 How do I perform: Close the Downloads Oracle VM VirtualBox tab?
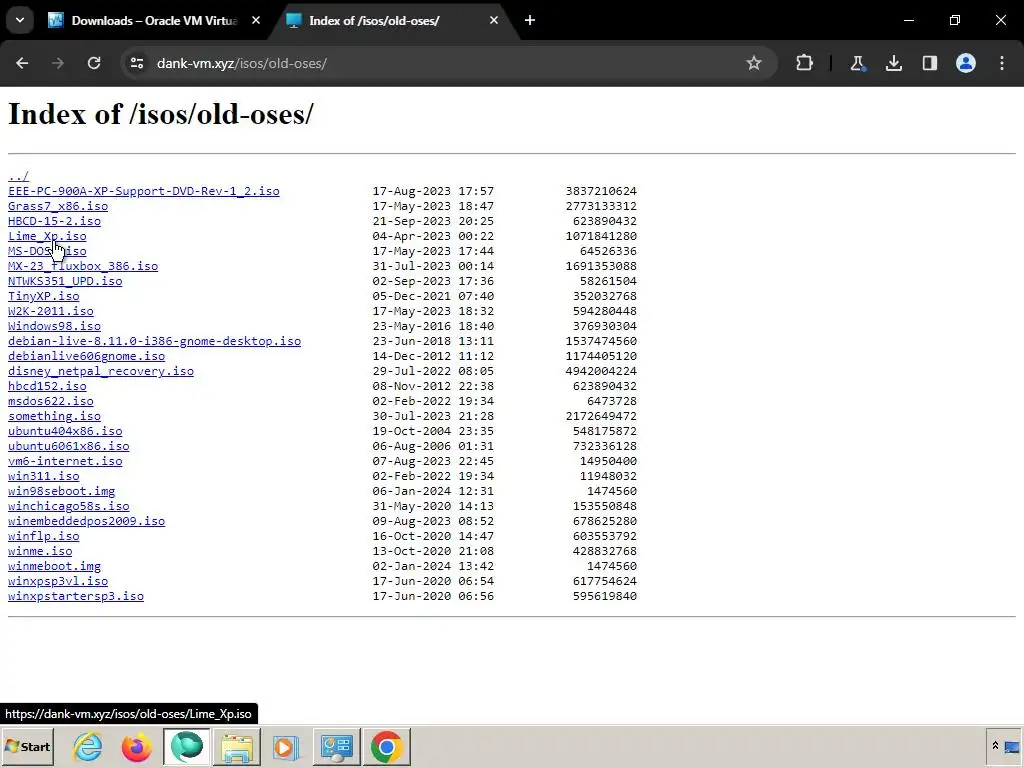tap(256, 20)
